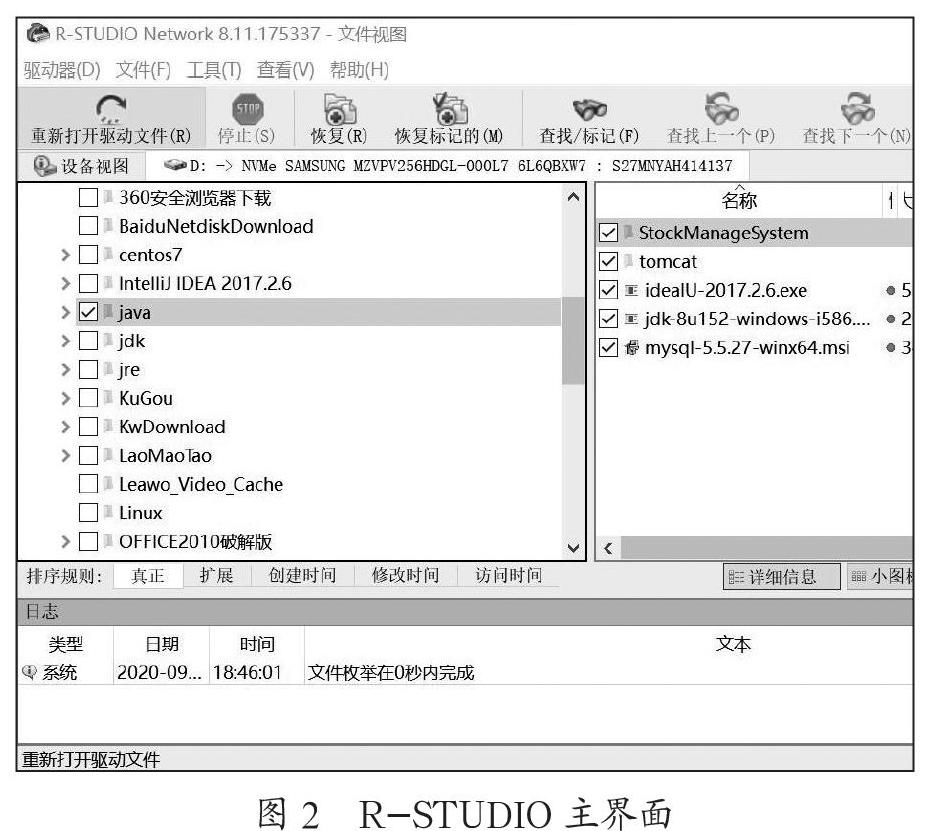Image resolution: width=935 pixels, height=831 pixels.
Task: Uncheck the idealU-2017.2.6.exe checkbox
Action: [608, 290]
